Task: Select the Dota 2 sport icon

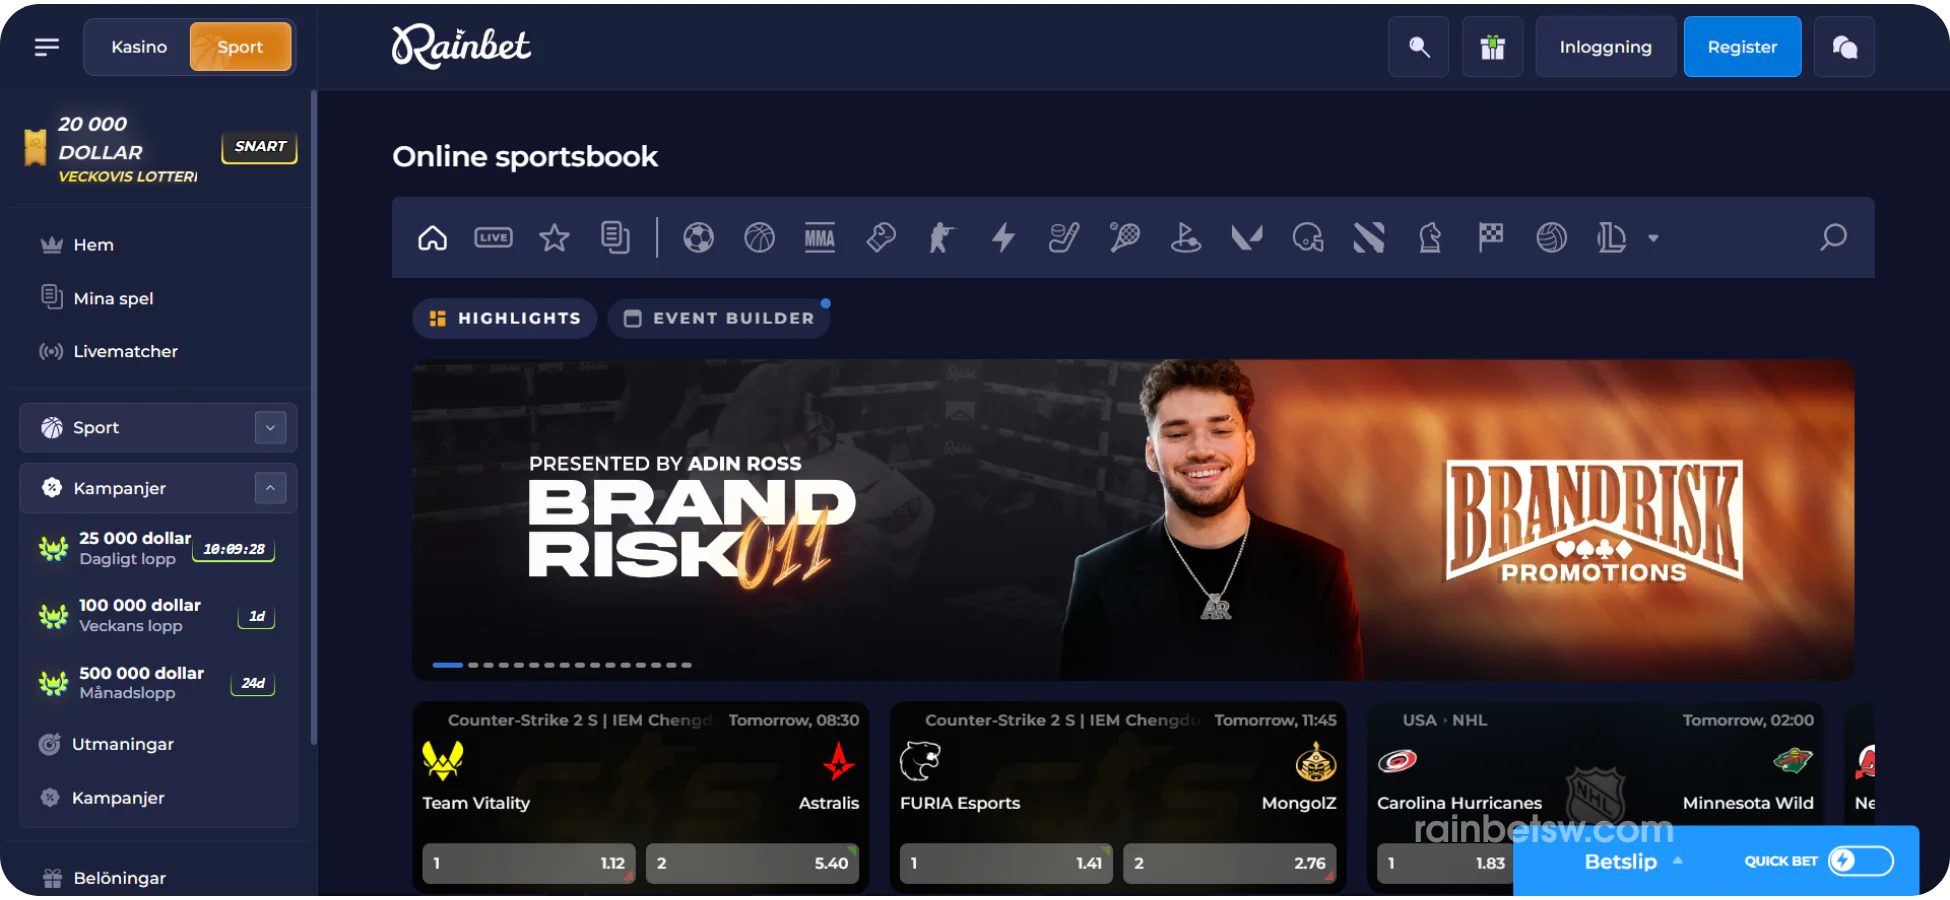Action: 1369,238
